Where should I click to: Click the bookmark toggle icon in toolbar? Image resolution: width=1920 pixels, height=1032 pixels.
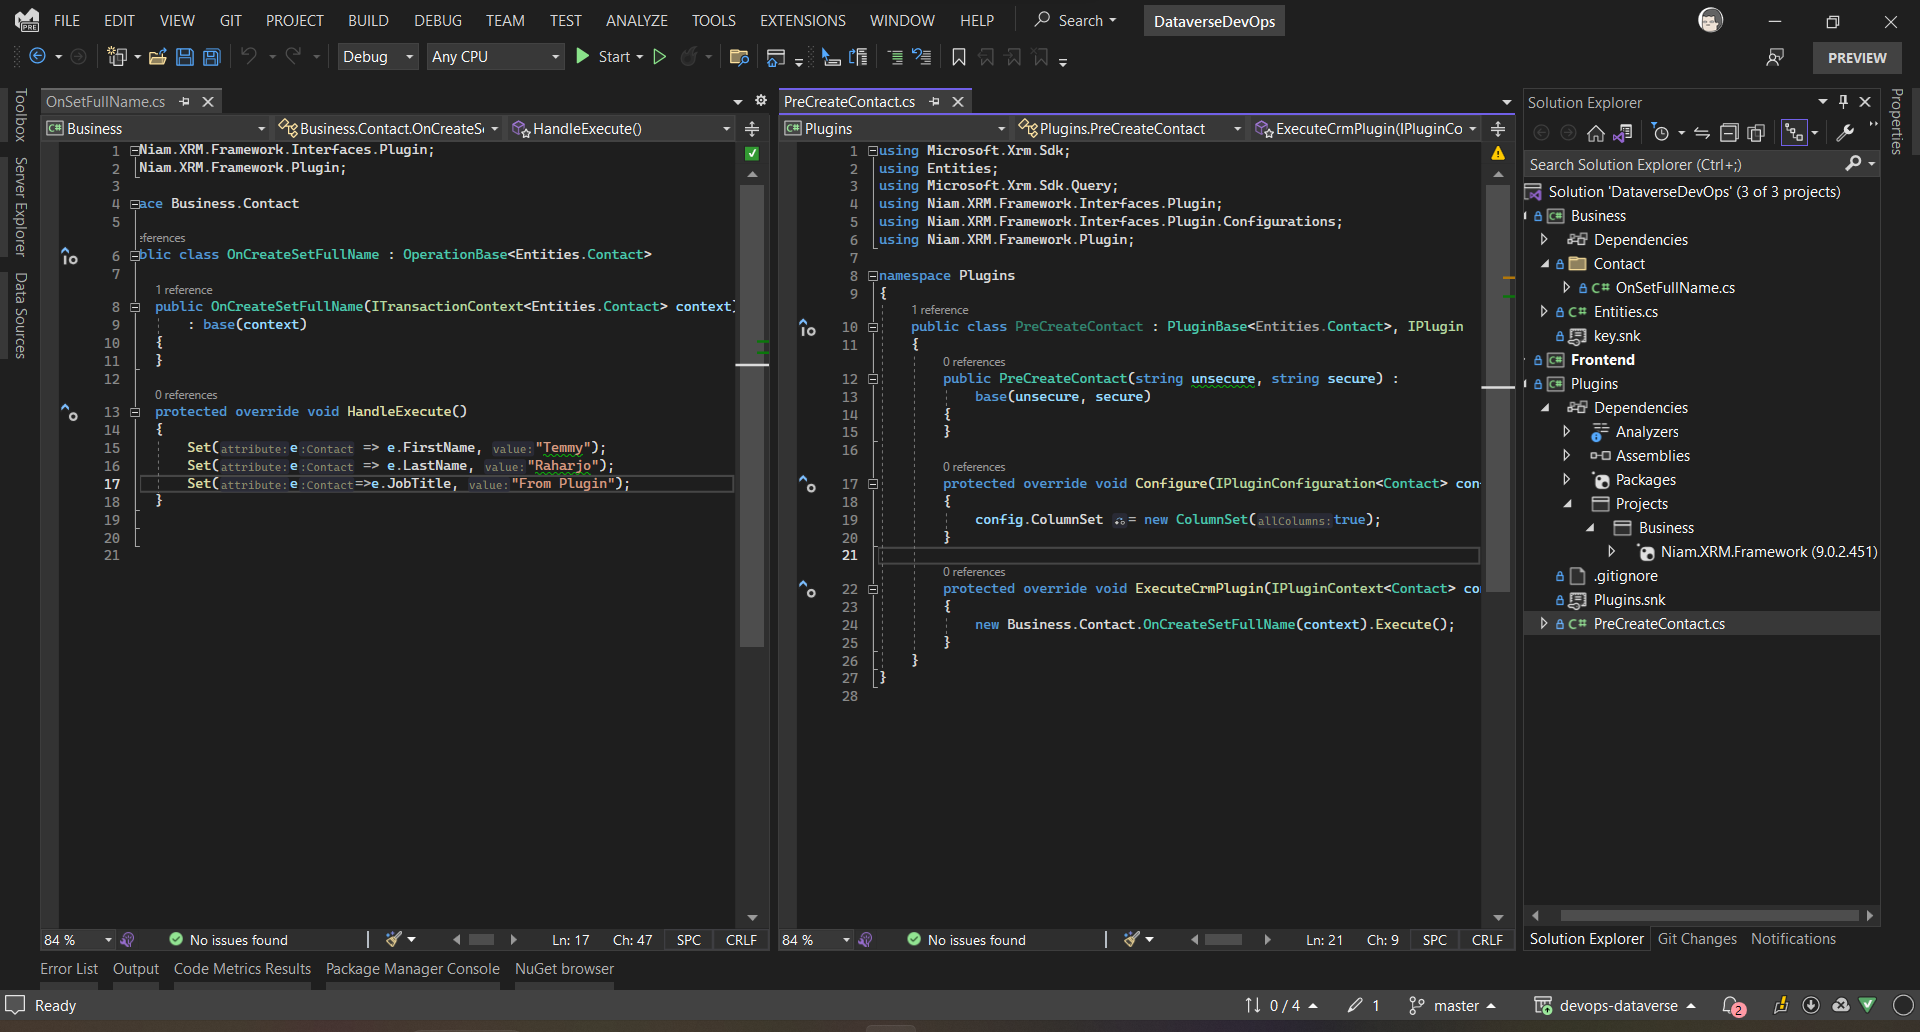(x=959, y=57)
